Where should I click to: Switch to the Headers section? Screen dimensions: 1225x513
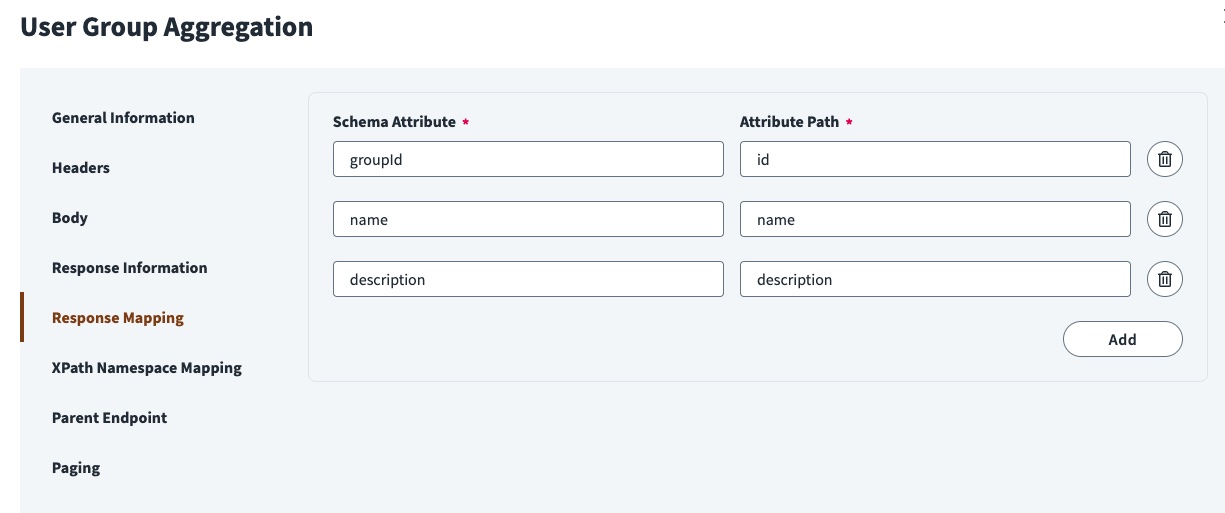coord(81,168)
